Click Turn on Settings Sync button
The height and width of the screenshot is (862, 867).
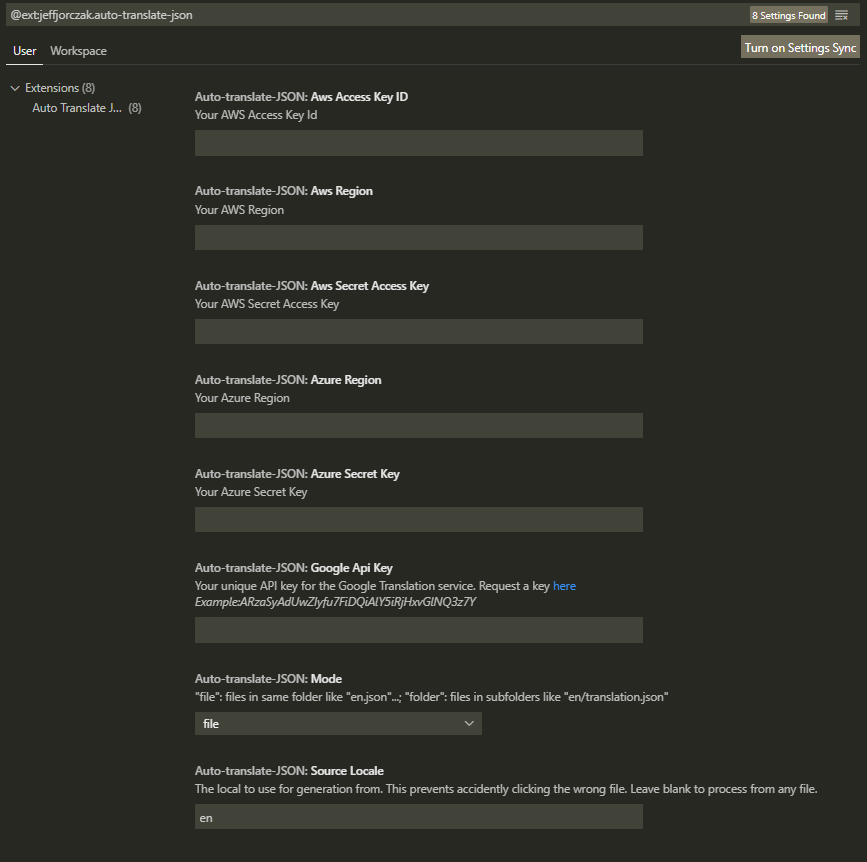coord(800,48)
